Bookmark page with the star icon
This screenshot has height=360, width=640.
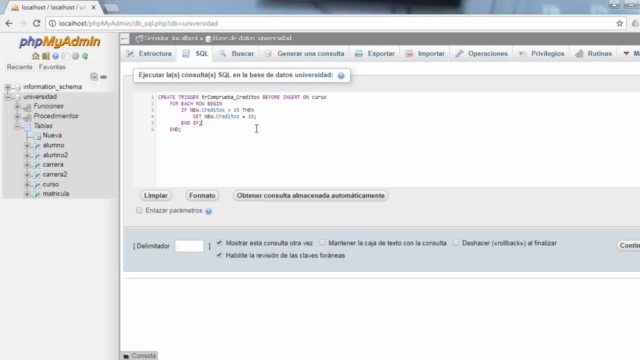[x=620, y=23]
